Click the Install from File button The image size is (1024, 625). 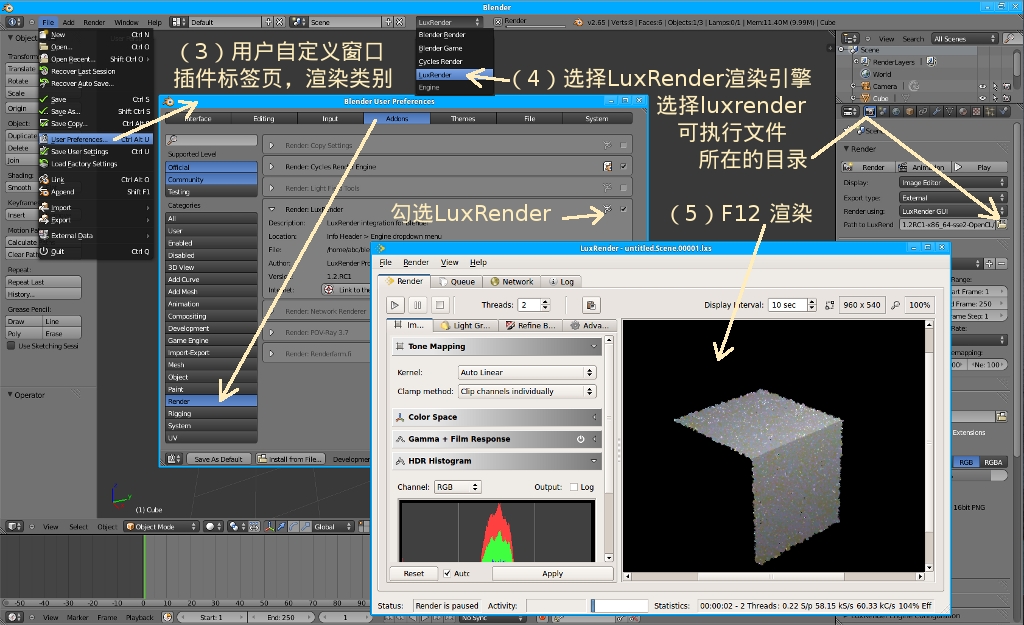coord(289,459)
